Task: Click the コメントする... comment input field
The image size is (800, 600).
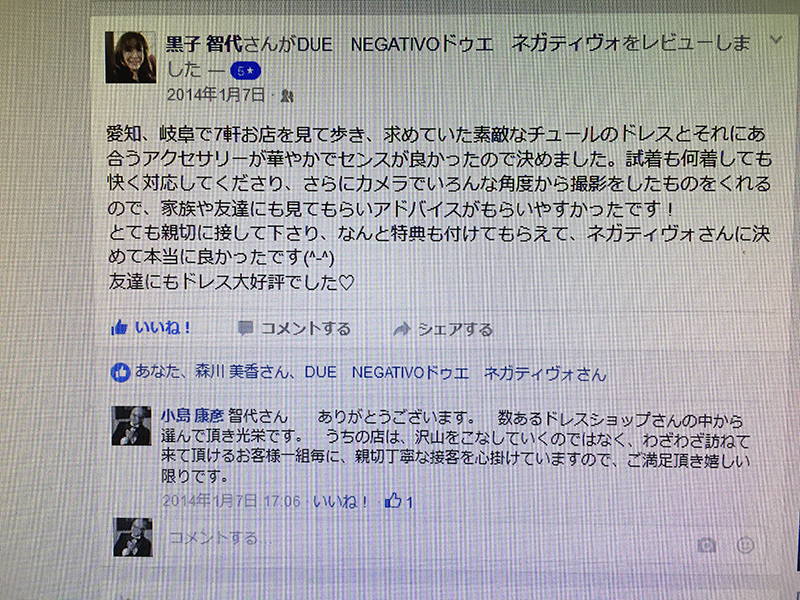Action: click(x=429, y=538)
